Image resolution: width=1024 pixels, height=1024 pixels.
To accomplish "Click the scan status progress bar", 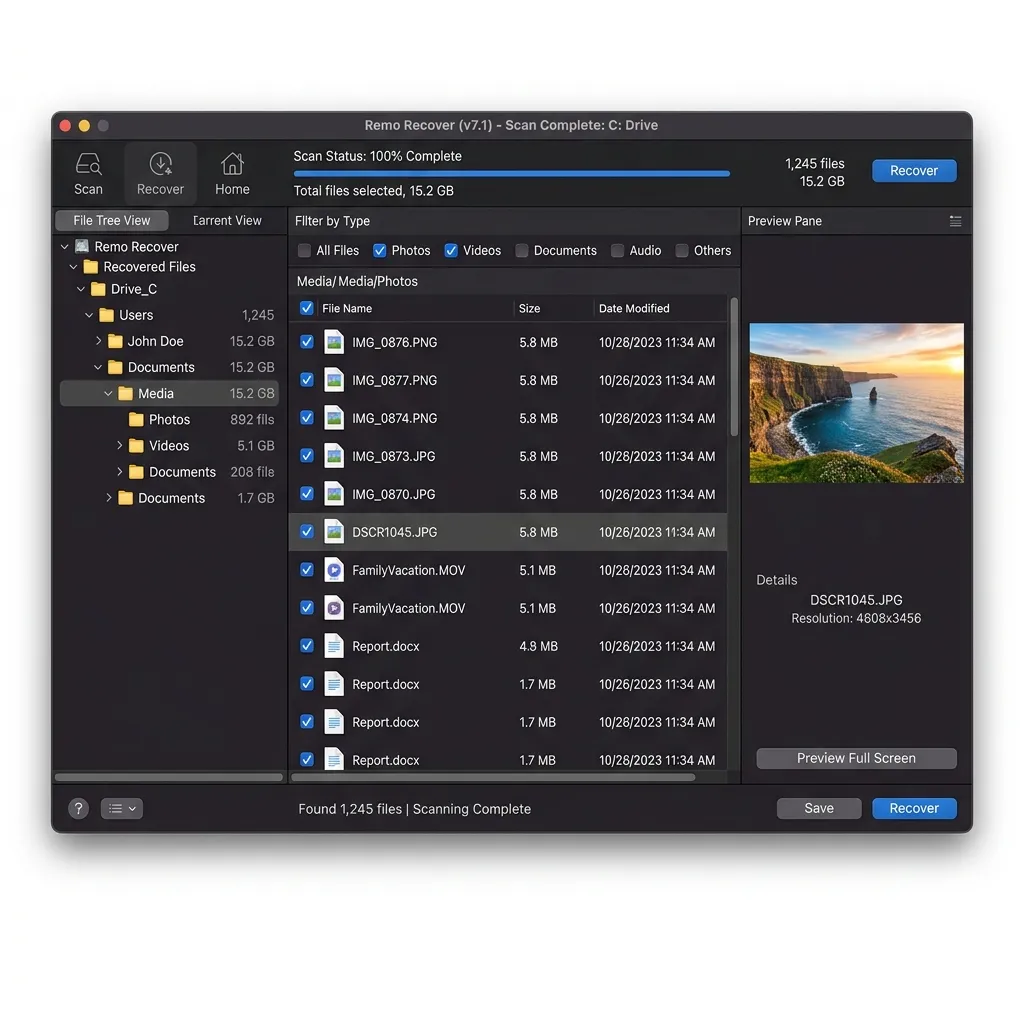I will point(511,174).
